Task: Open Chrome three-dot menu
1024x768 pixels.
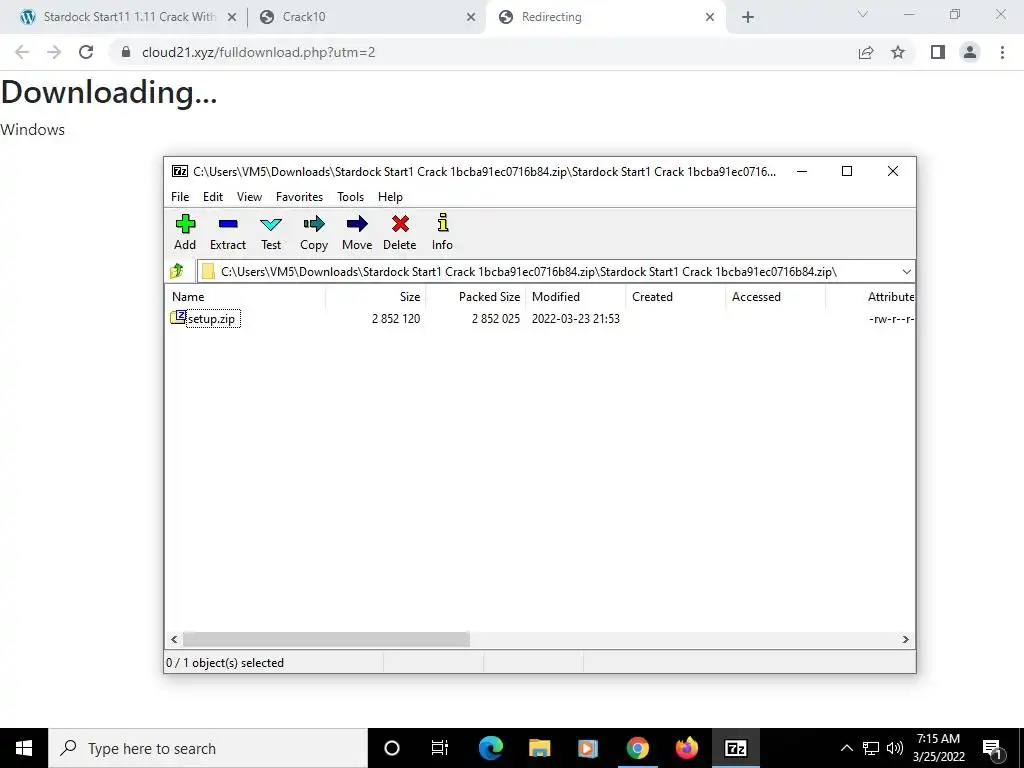Action: tap(1002, 52)
